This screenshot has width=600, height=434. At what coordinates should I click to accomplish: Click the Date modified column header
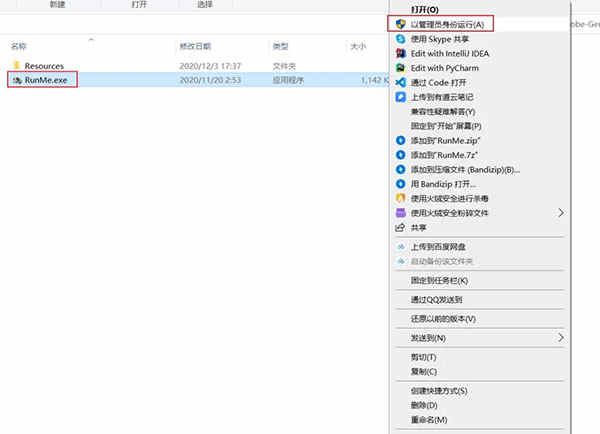[195, 46]
